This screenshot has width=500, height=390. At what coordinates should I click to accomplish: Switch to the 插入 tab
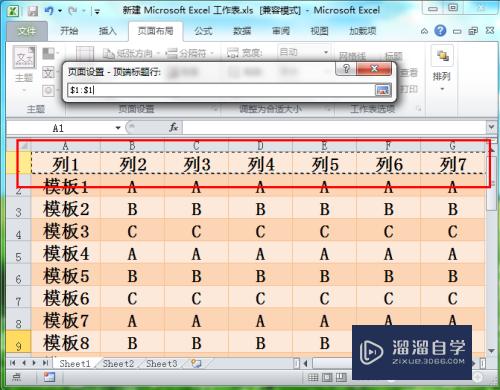pos(107,31)
